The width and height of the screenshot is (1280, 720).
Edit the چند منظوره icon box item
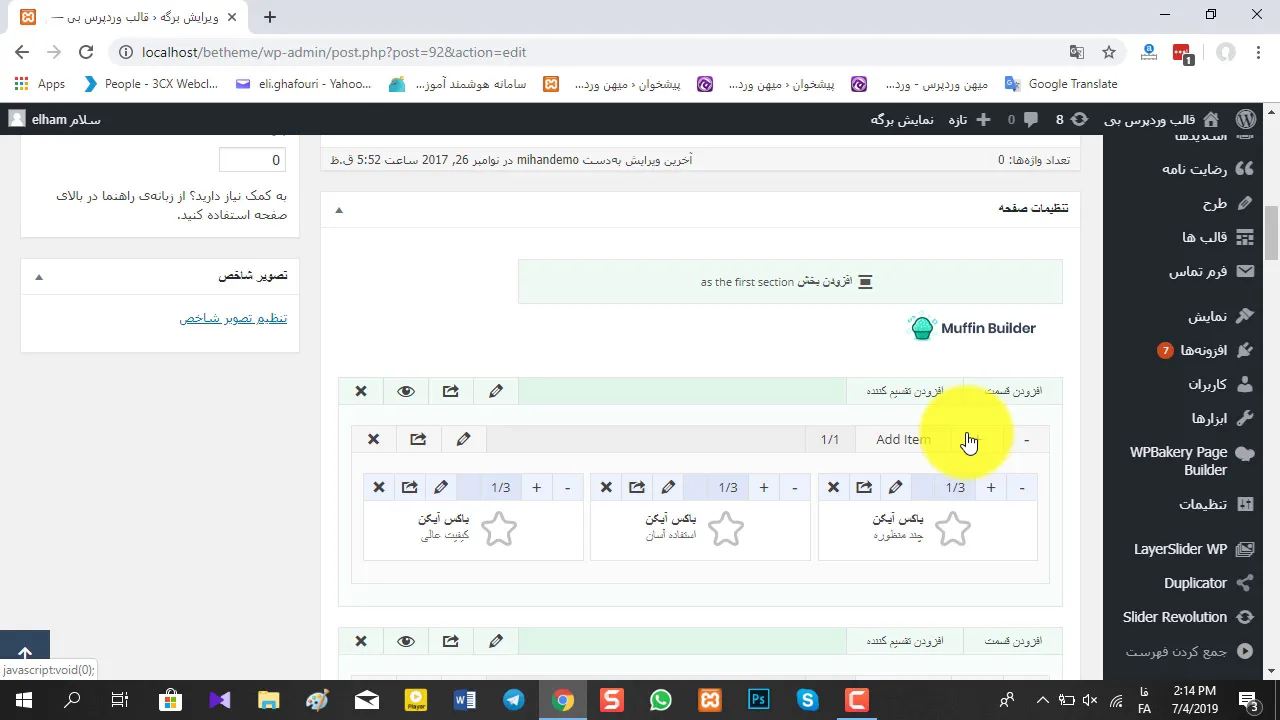(x=896, y=487)
